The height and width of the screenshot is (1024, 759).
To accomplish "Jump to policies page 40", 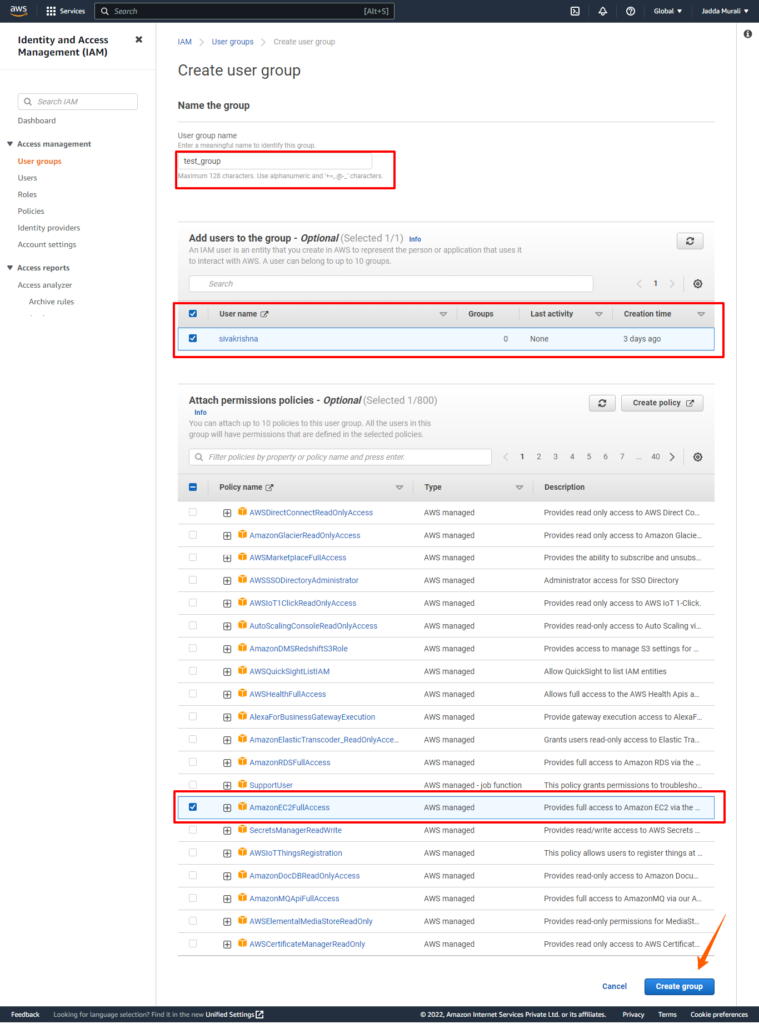I will point(655,457).
